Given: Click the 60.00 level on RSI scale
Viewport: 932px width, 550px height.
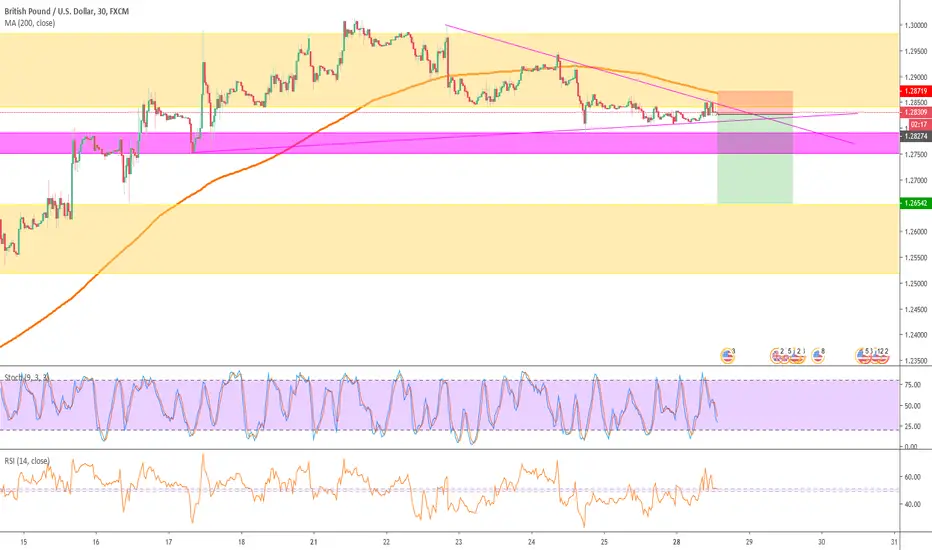Looking at the screenshot, I should tap(912, 477).
